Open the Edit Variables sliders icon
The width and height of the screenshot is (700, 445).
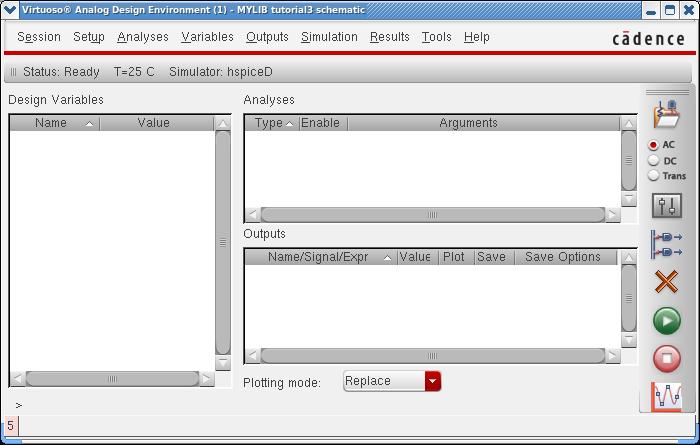tap(667, 206)
